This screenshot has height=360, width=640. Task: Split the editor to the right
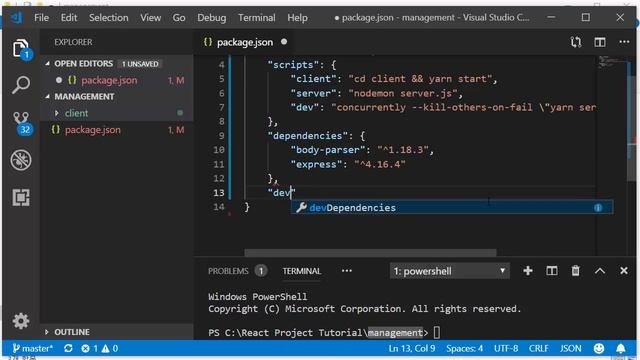[x=600, y=42]
